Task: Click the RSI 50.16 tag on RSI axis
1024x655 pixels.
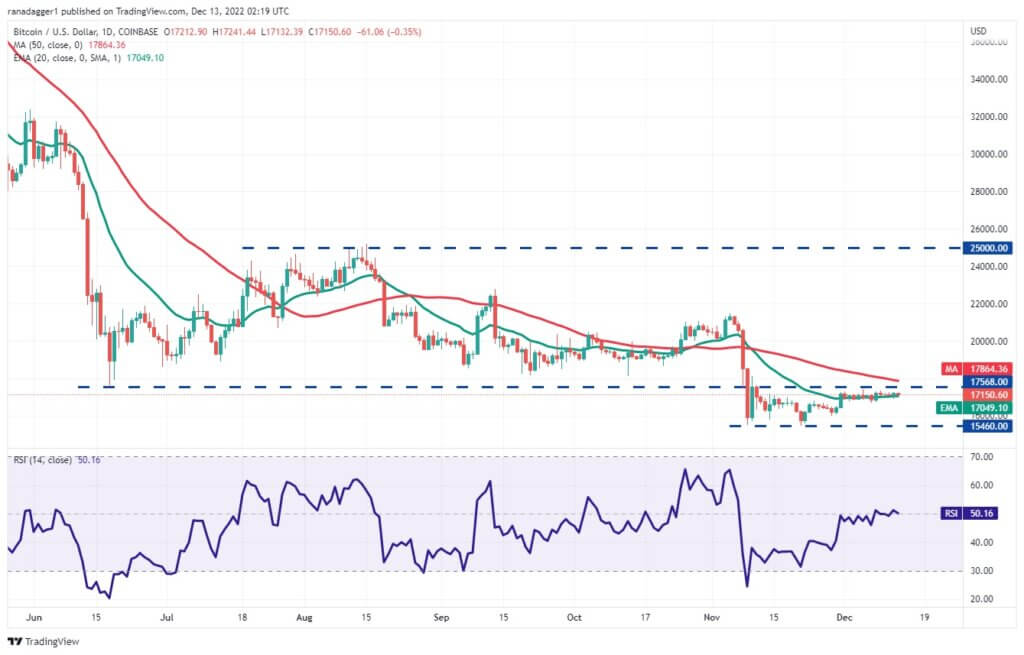Action: click(969, 513)
